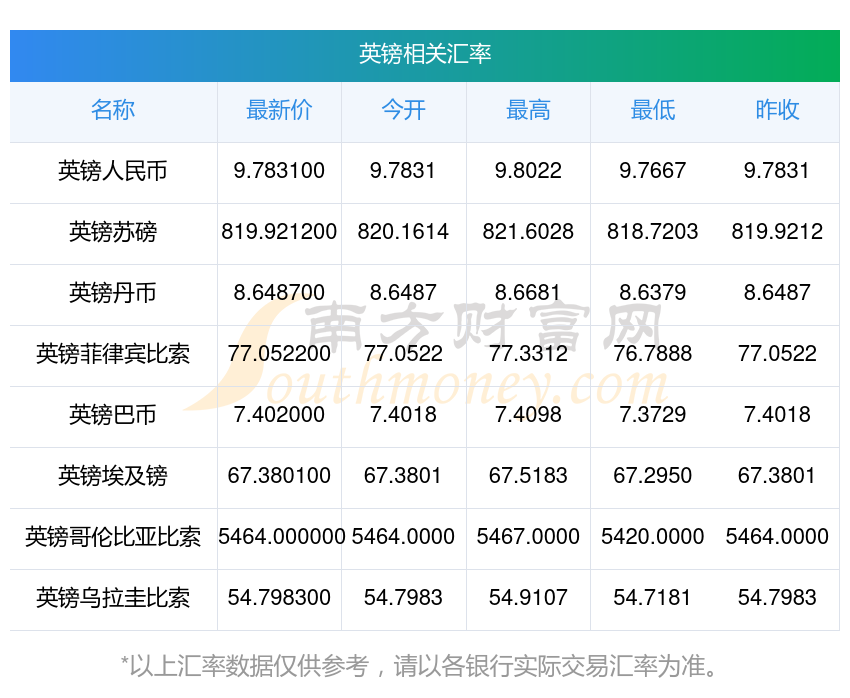Click low value 76.7888
850x698 pixels.
pyautogui.click(x=653, y=354)
